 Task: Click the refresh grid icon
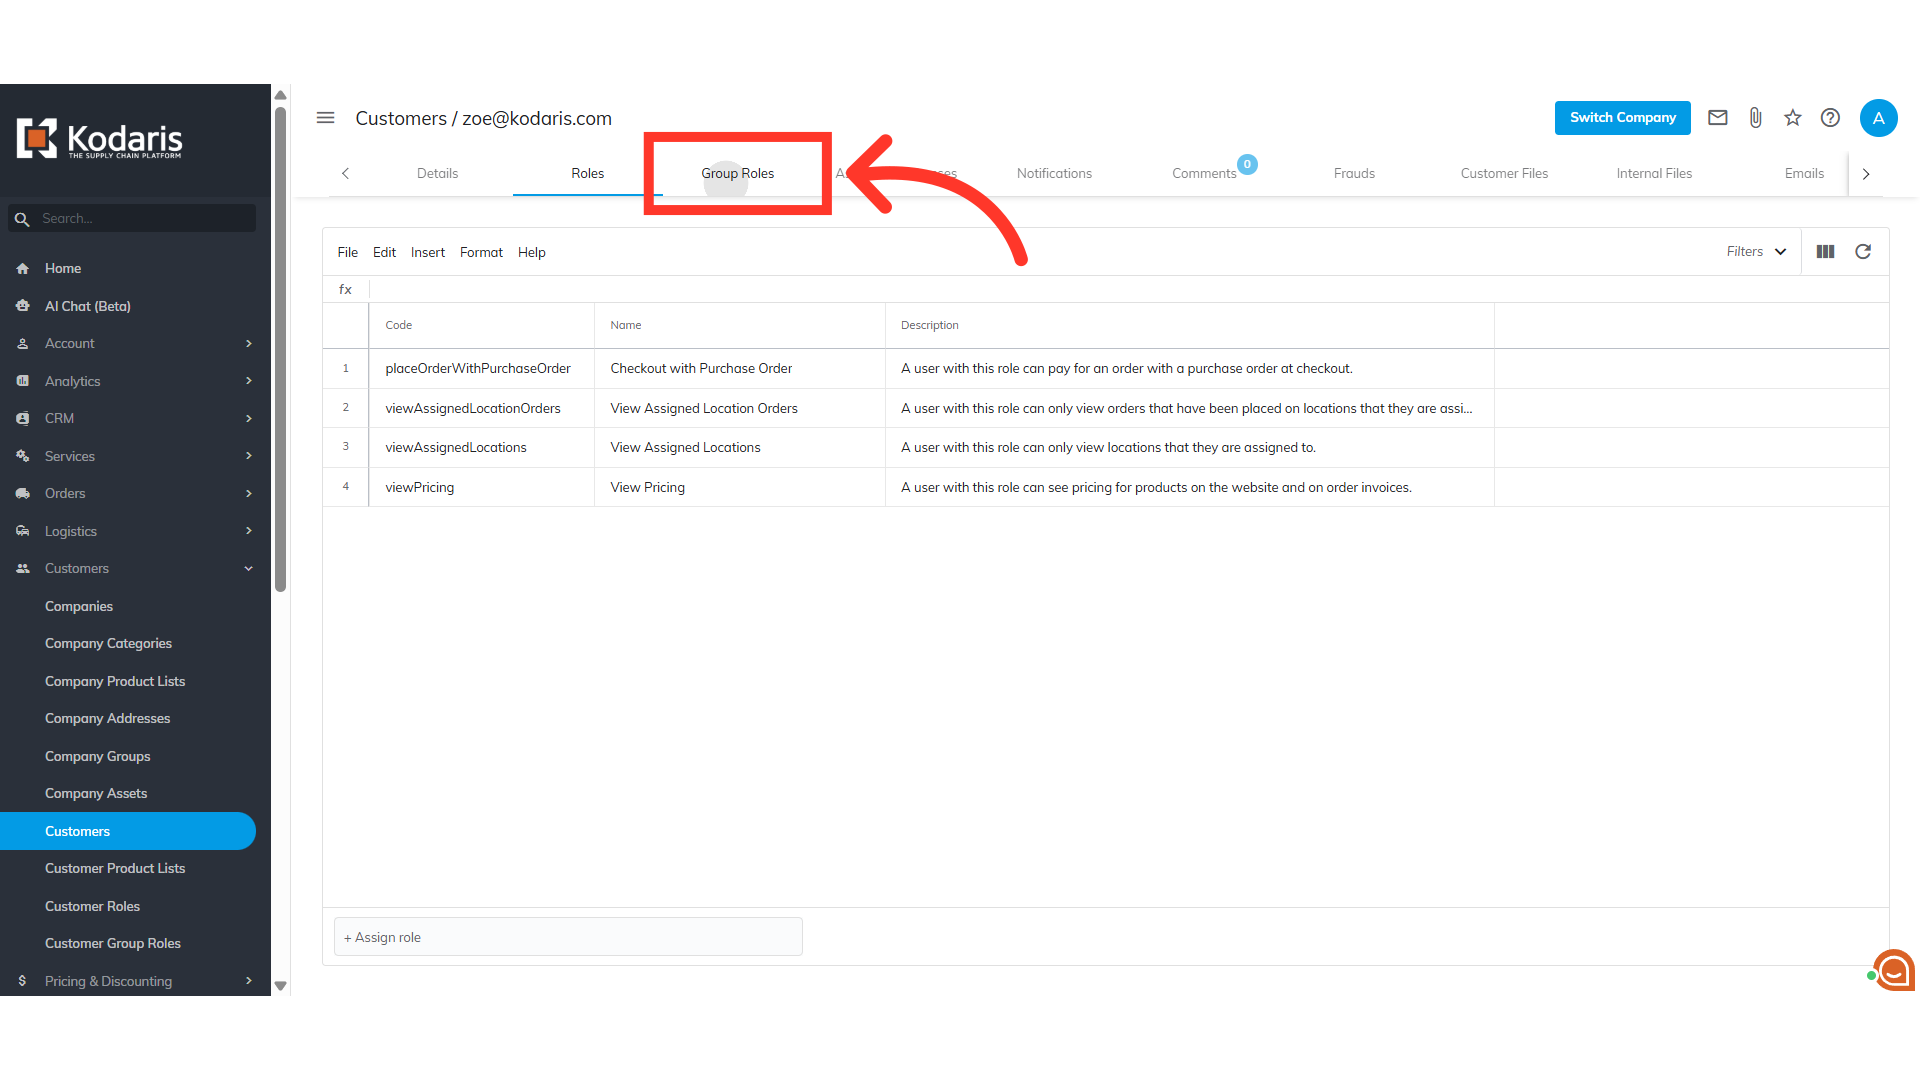click(1863, 252)
